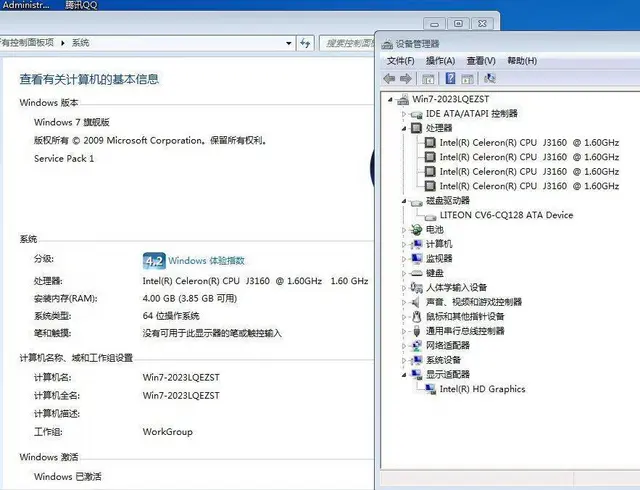Select the Intel(R) HD Graphics device icon
Image resolution: width=640 pixels, height=490 pixels.
click(x=430, y=389)
